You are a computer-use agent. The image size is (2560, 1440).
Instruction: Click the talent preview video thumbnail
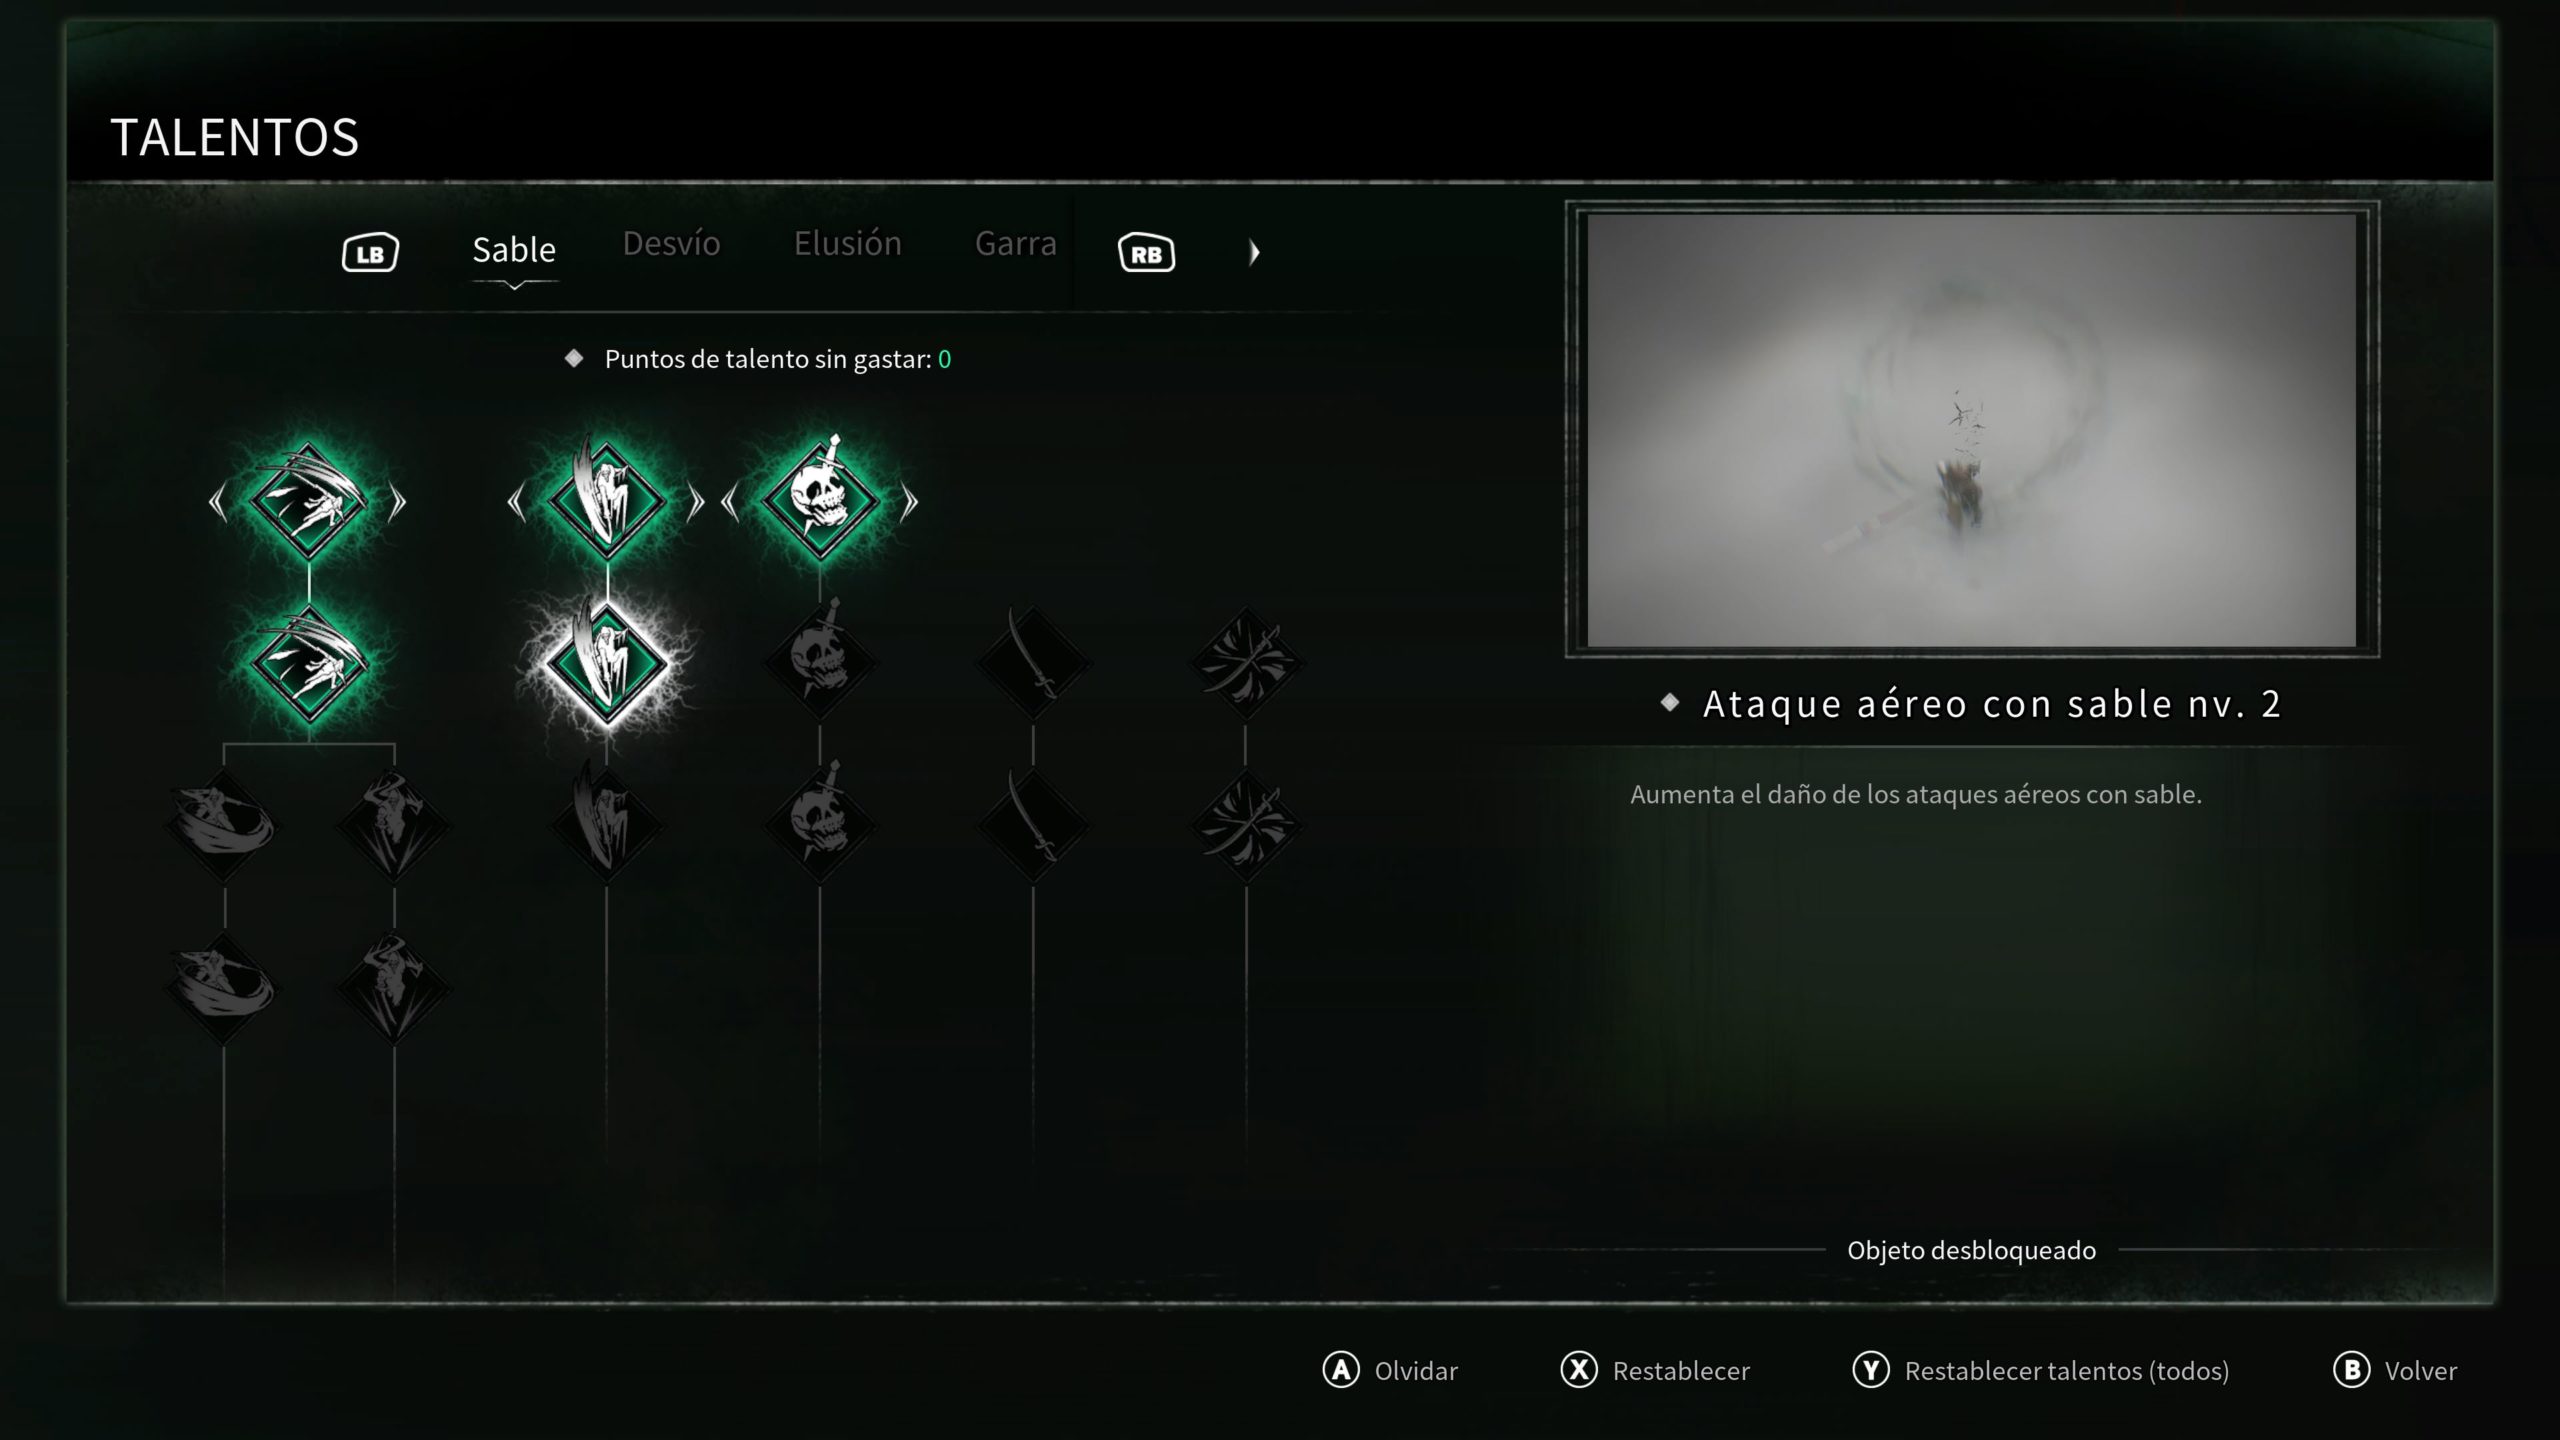1971,430
